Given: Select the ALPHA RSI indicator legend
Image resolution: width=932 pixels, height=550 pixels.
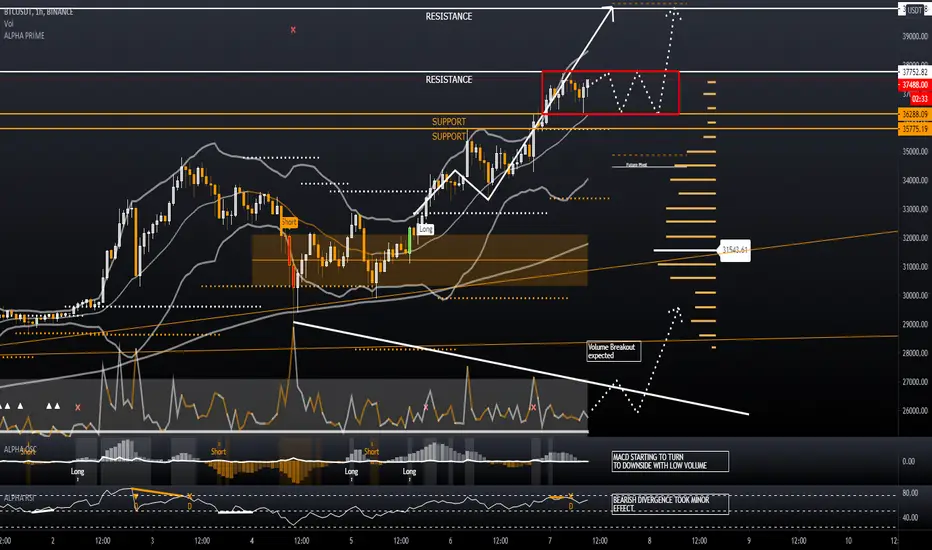Looking at the screenshot, I should pyautogui.click(x=19, y=498).
